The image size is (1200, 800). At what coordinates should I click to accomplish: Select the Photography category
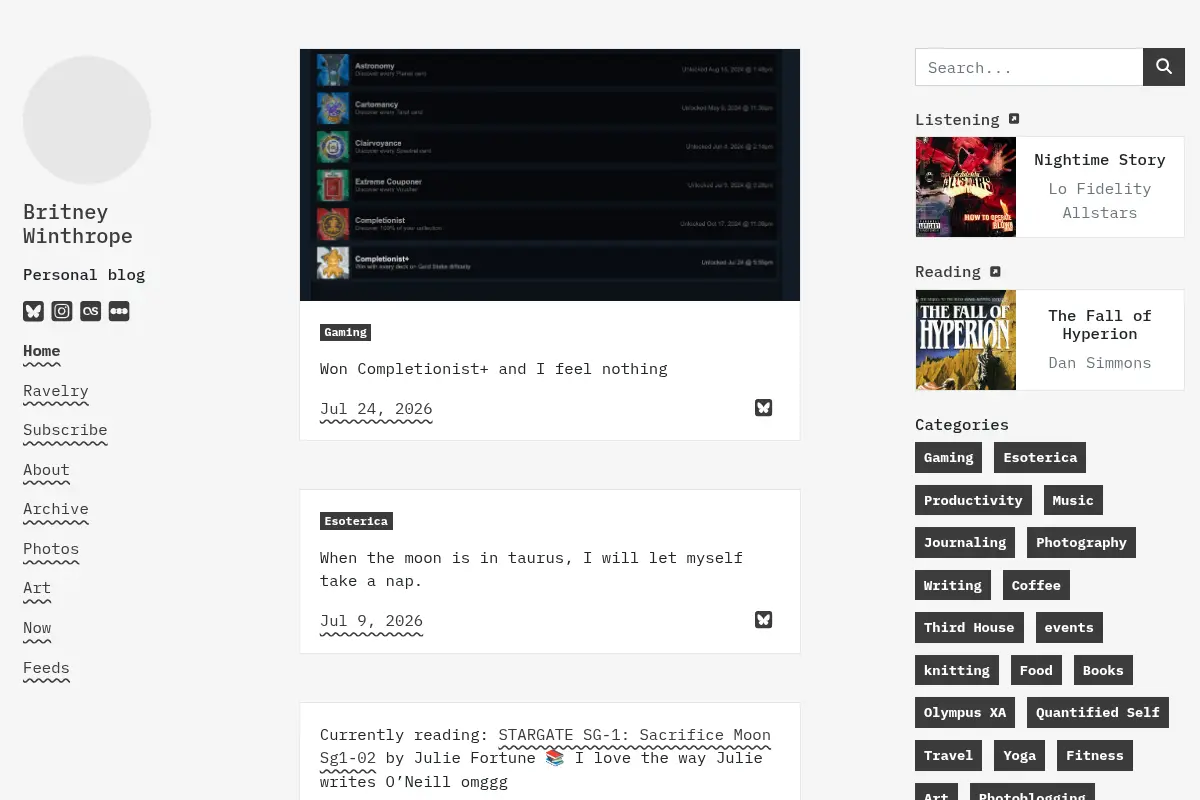1081,542
